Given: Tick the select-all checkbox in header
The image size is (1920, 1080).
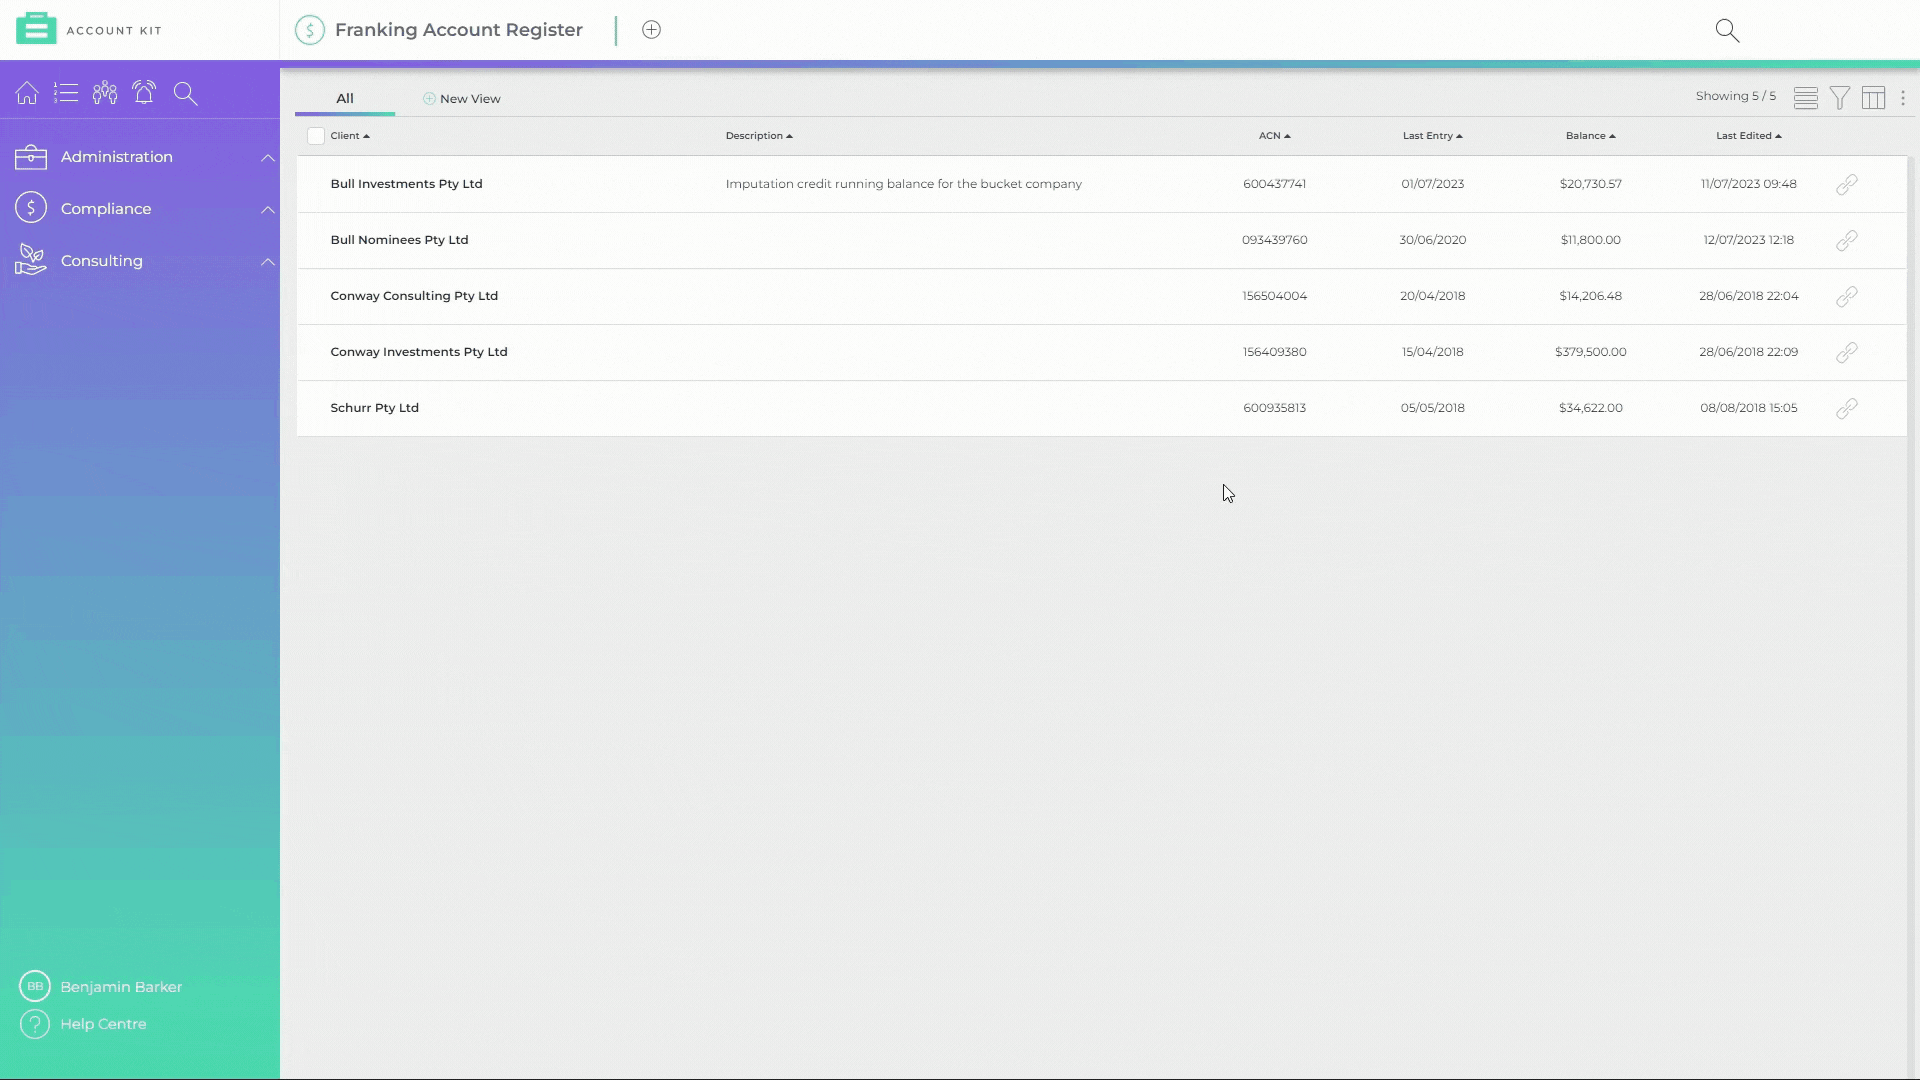Looking at the screenshot, I should click(x=316, y=136).
